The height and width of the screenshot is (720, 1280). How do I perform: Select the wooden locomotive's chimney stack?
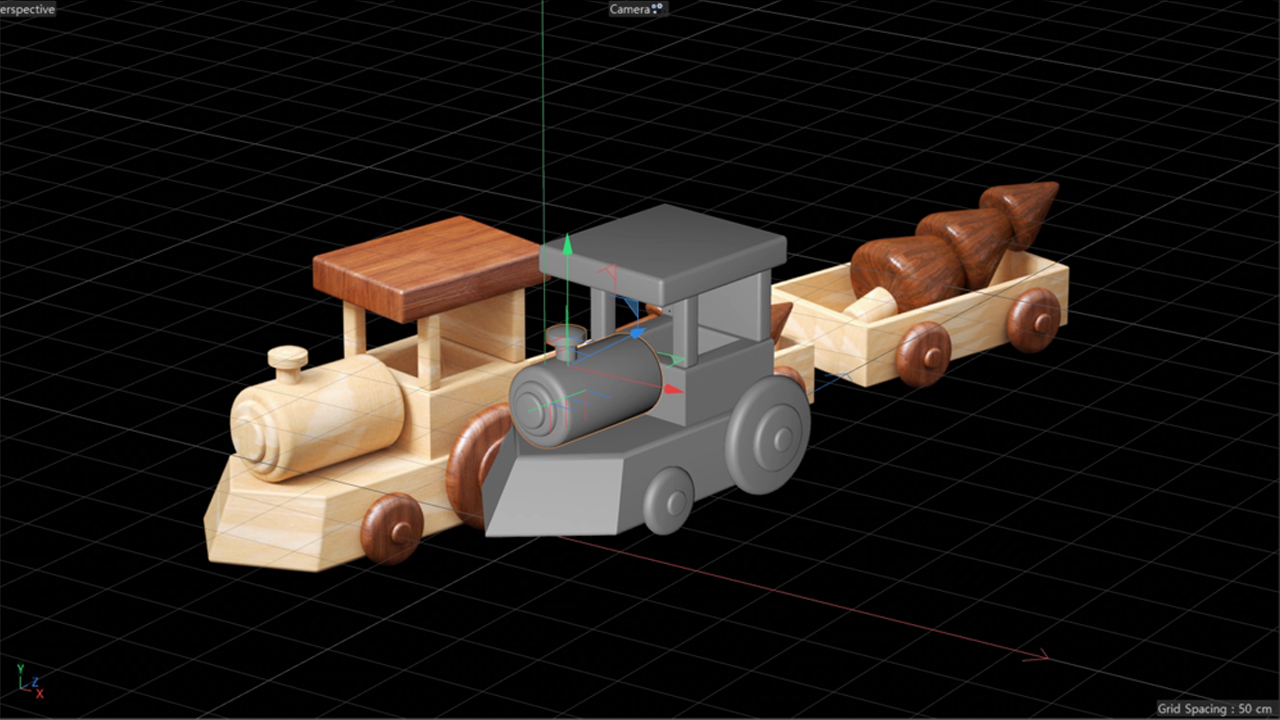point(287,364)
